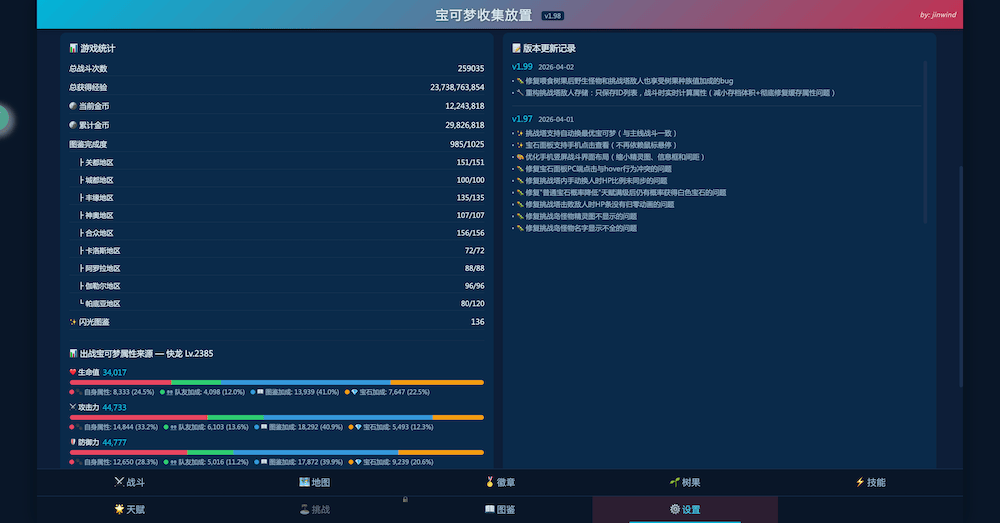Switch to the 地图 (Map) tab
Viewport: 1000px width, 523px height.
(x=314, y=482)
